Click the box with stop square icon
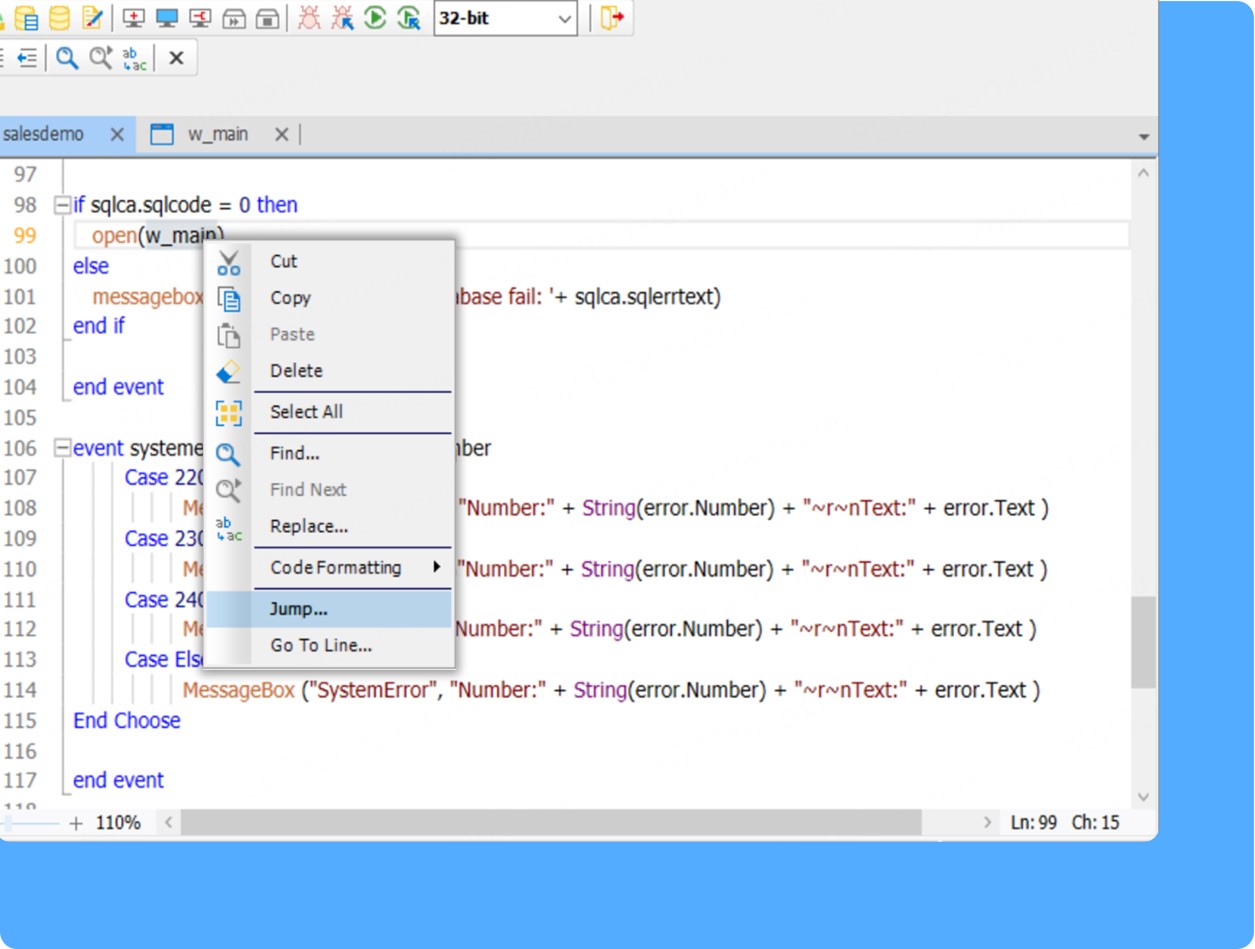The image size is (1255, 949). (x=267, y=18)
